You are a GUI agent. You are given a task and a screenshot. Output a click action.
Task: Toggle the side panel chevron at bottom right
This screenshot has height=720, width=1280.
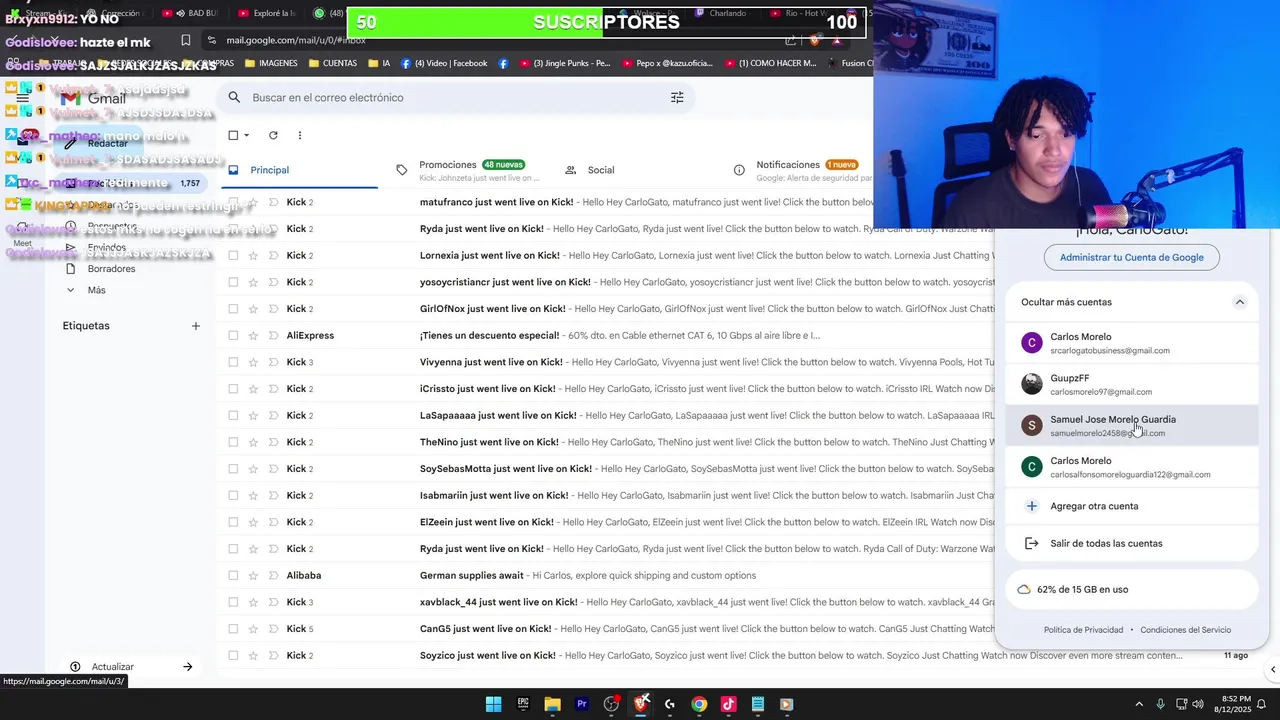pos(1272,669)
